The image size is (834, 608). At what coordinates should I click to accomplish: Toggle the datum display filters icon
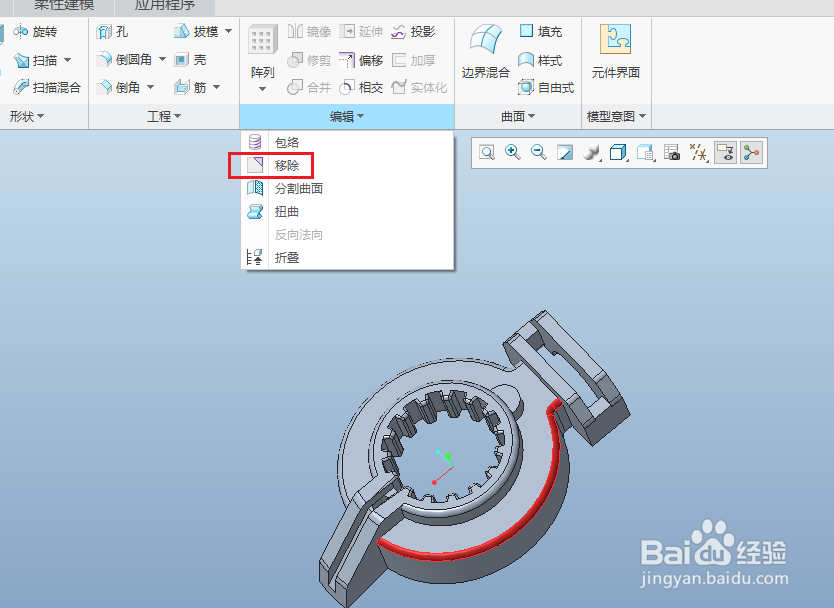pos(698,153)
